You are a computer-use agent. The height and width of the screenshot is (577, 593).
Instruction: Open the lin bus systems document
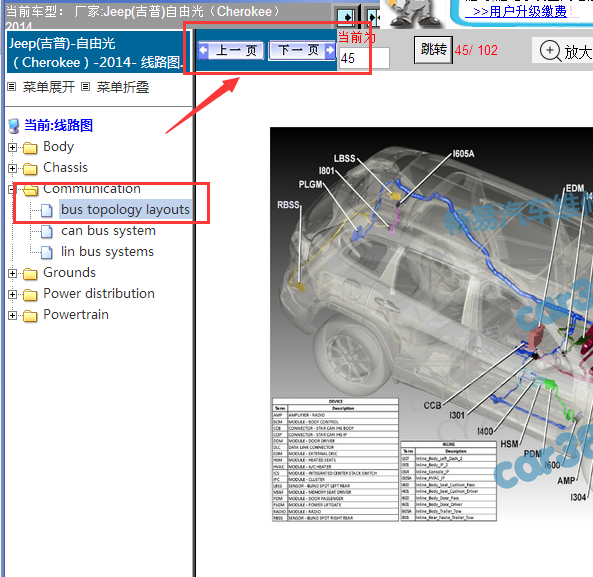pos(107,252)
